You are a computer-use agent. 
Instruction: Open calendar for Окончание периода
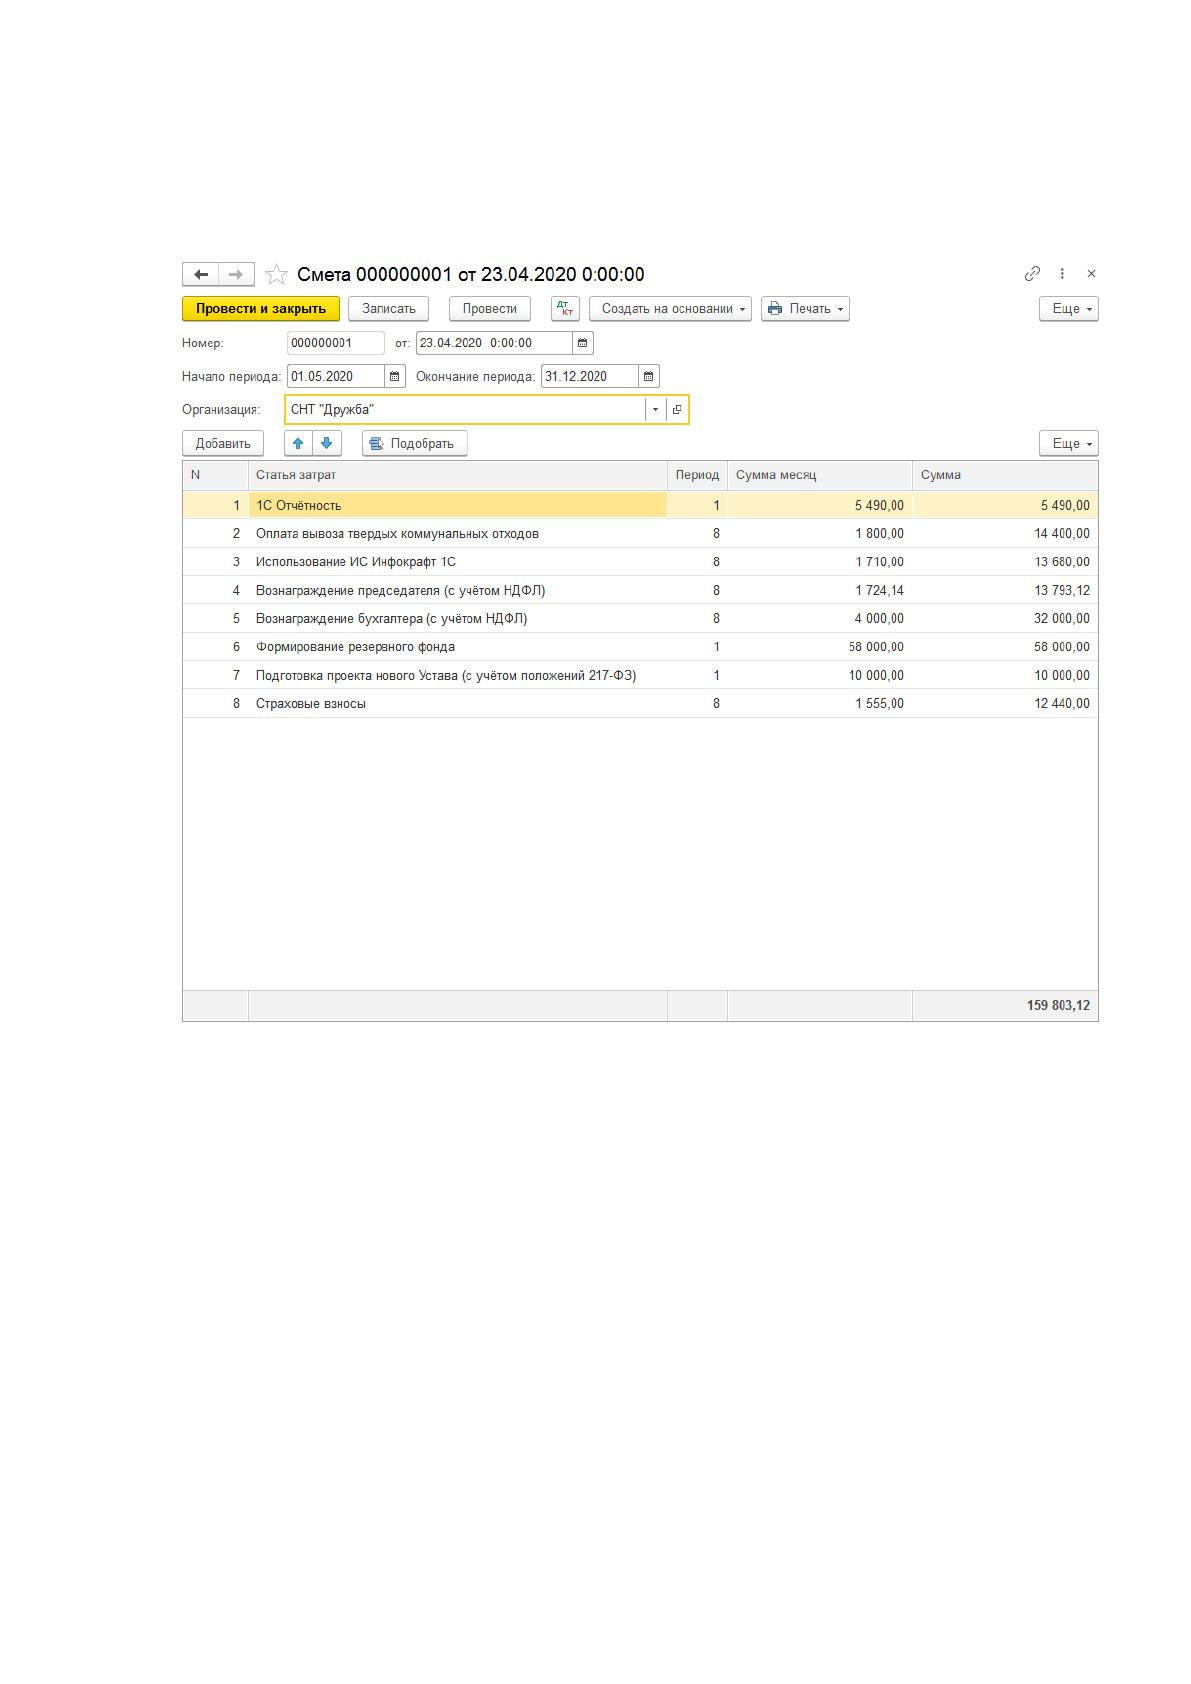[x=649, y=376]
